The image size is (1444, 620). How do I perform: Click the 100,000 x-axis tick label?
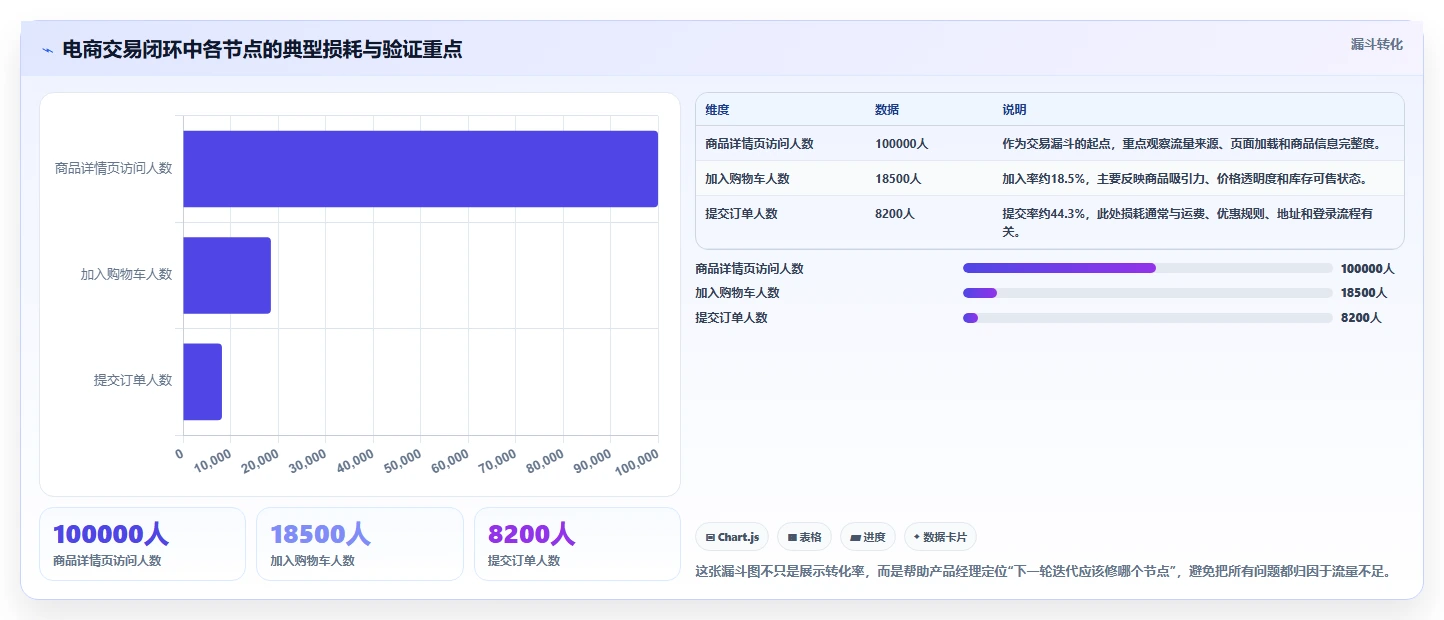coord(636,463)
